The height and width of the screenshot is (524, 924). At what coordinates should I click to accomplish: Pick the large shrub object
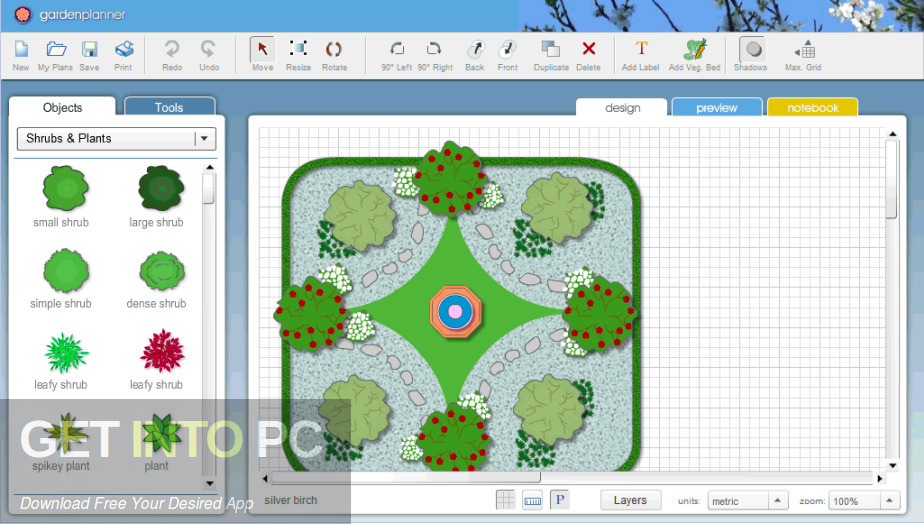(x=160, y=188)
